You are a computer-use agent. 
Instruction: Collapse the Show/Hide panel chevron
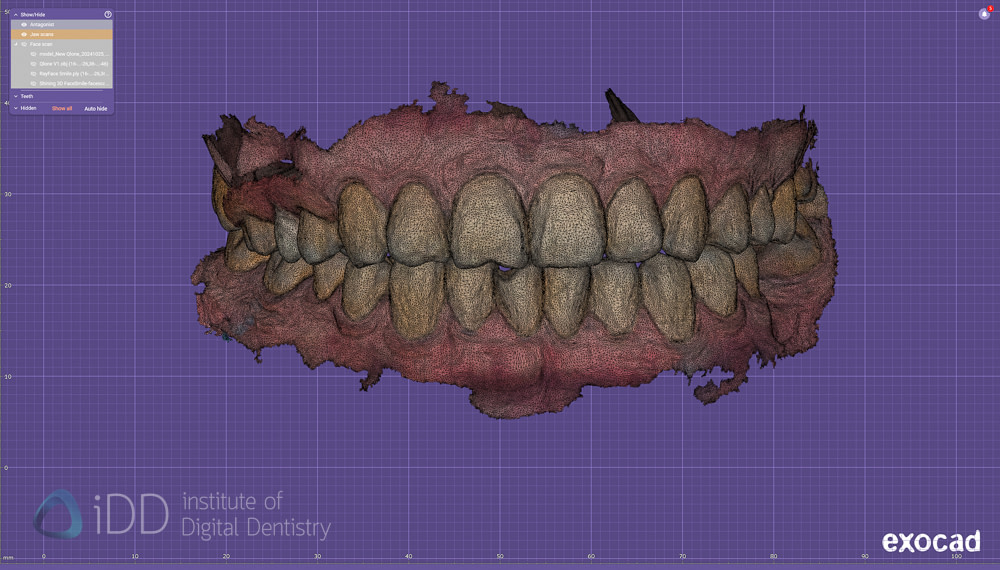(15, 15)
